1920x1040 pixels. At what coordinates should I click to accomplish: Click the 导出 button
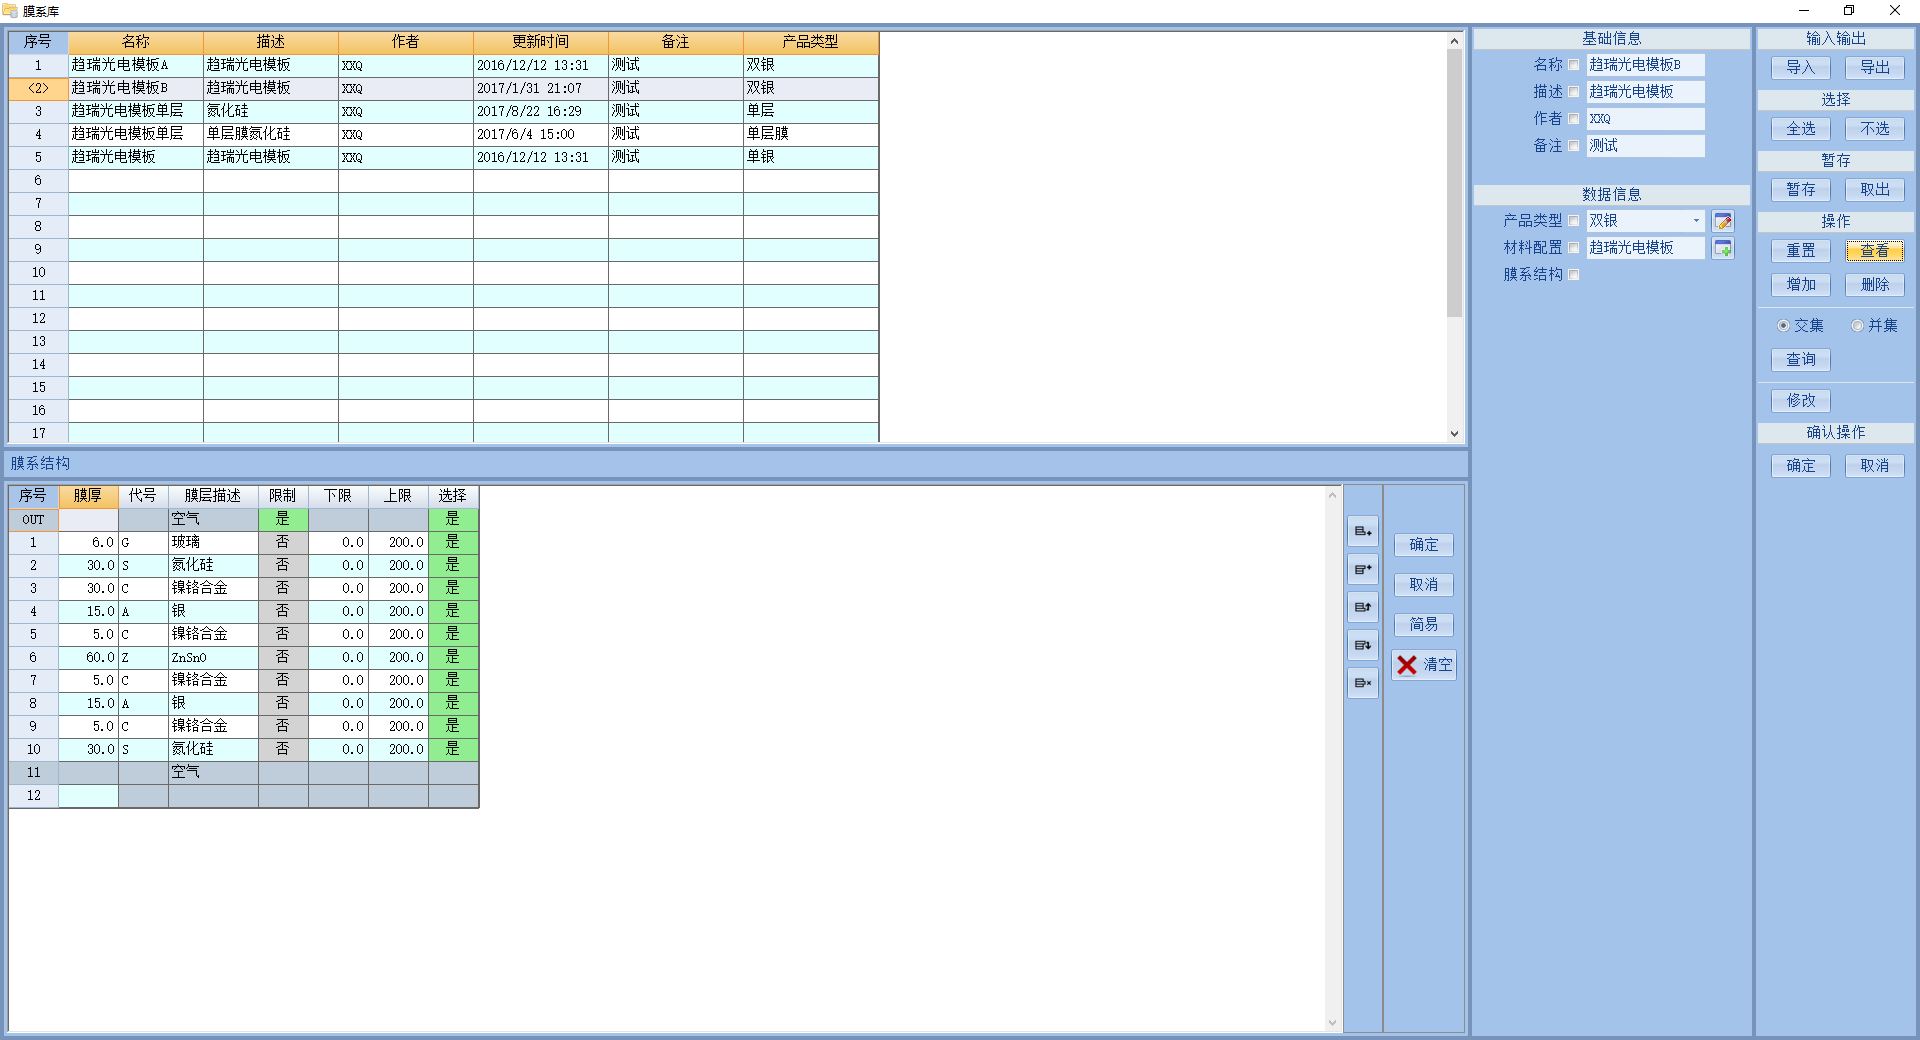[1875, 68]
